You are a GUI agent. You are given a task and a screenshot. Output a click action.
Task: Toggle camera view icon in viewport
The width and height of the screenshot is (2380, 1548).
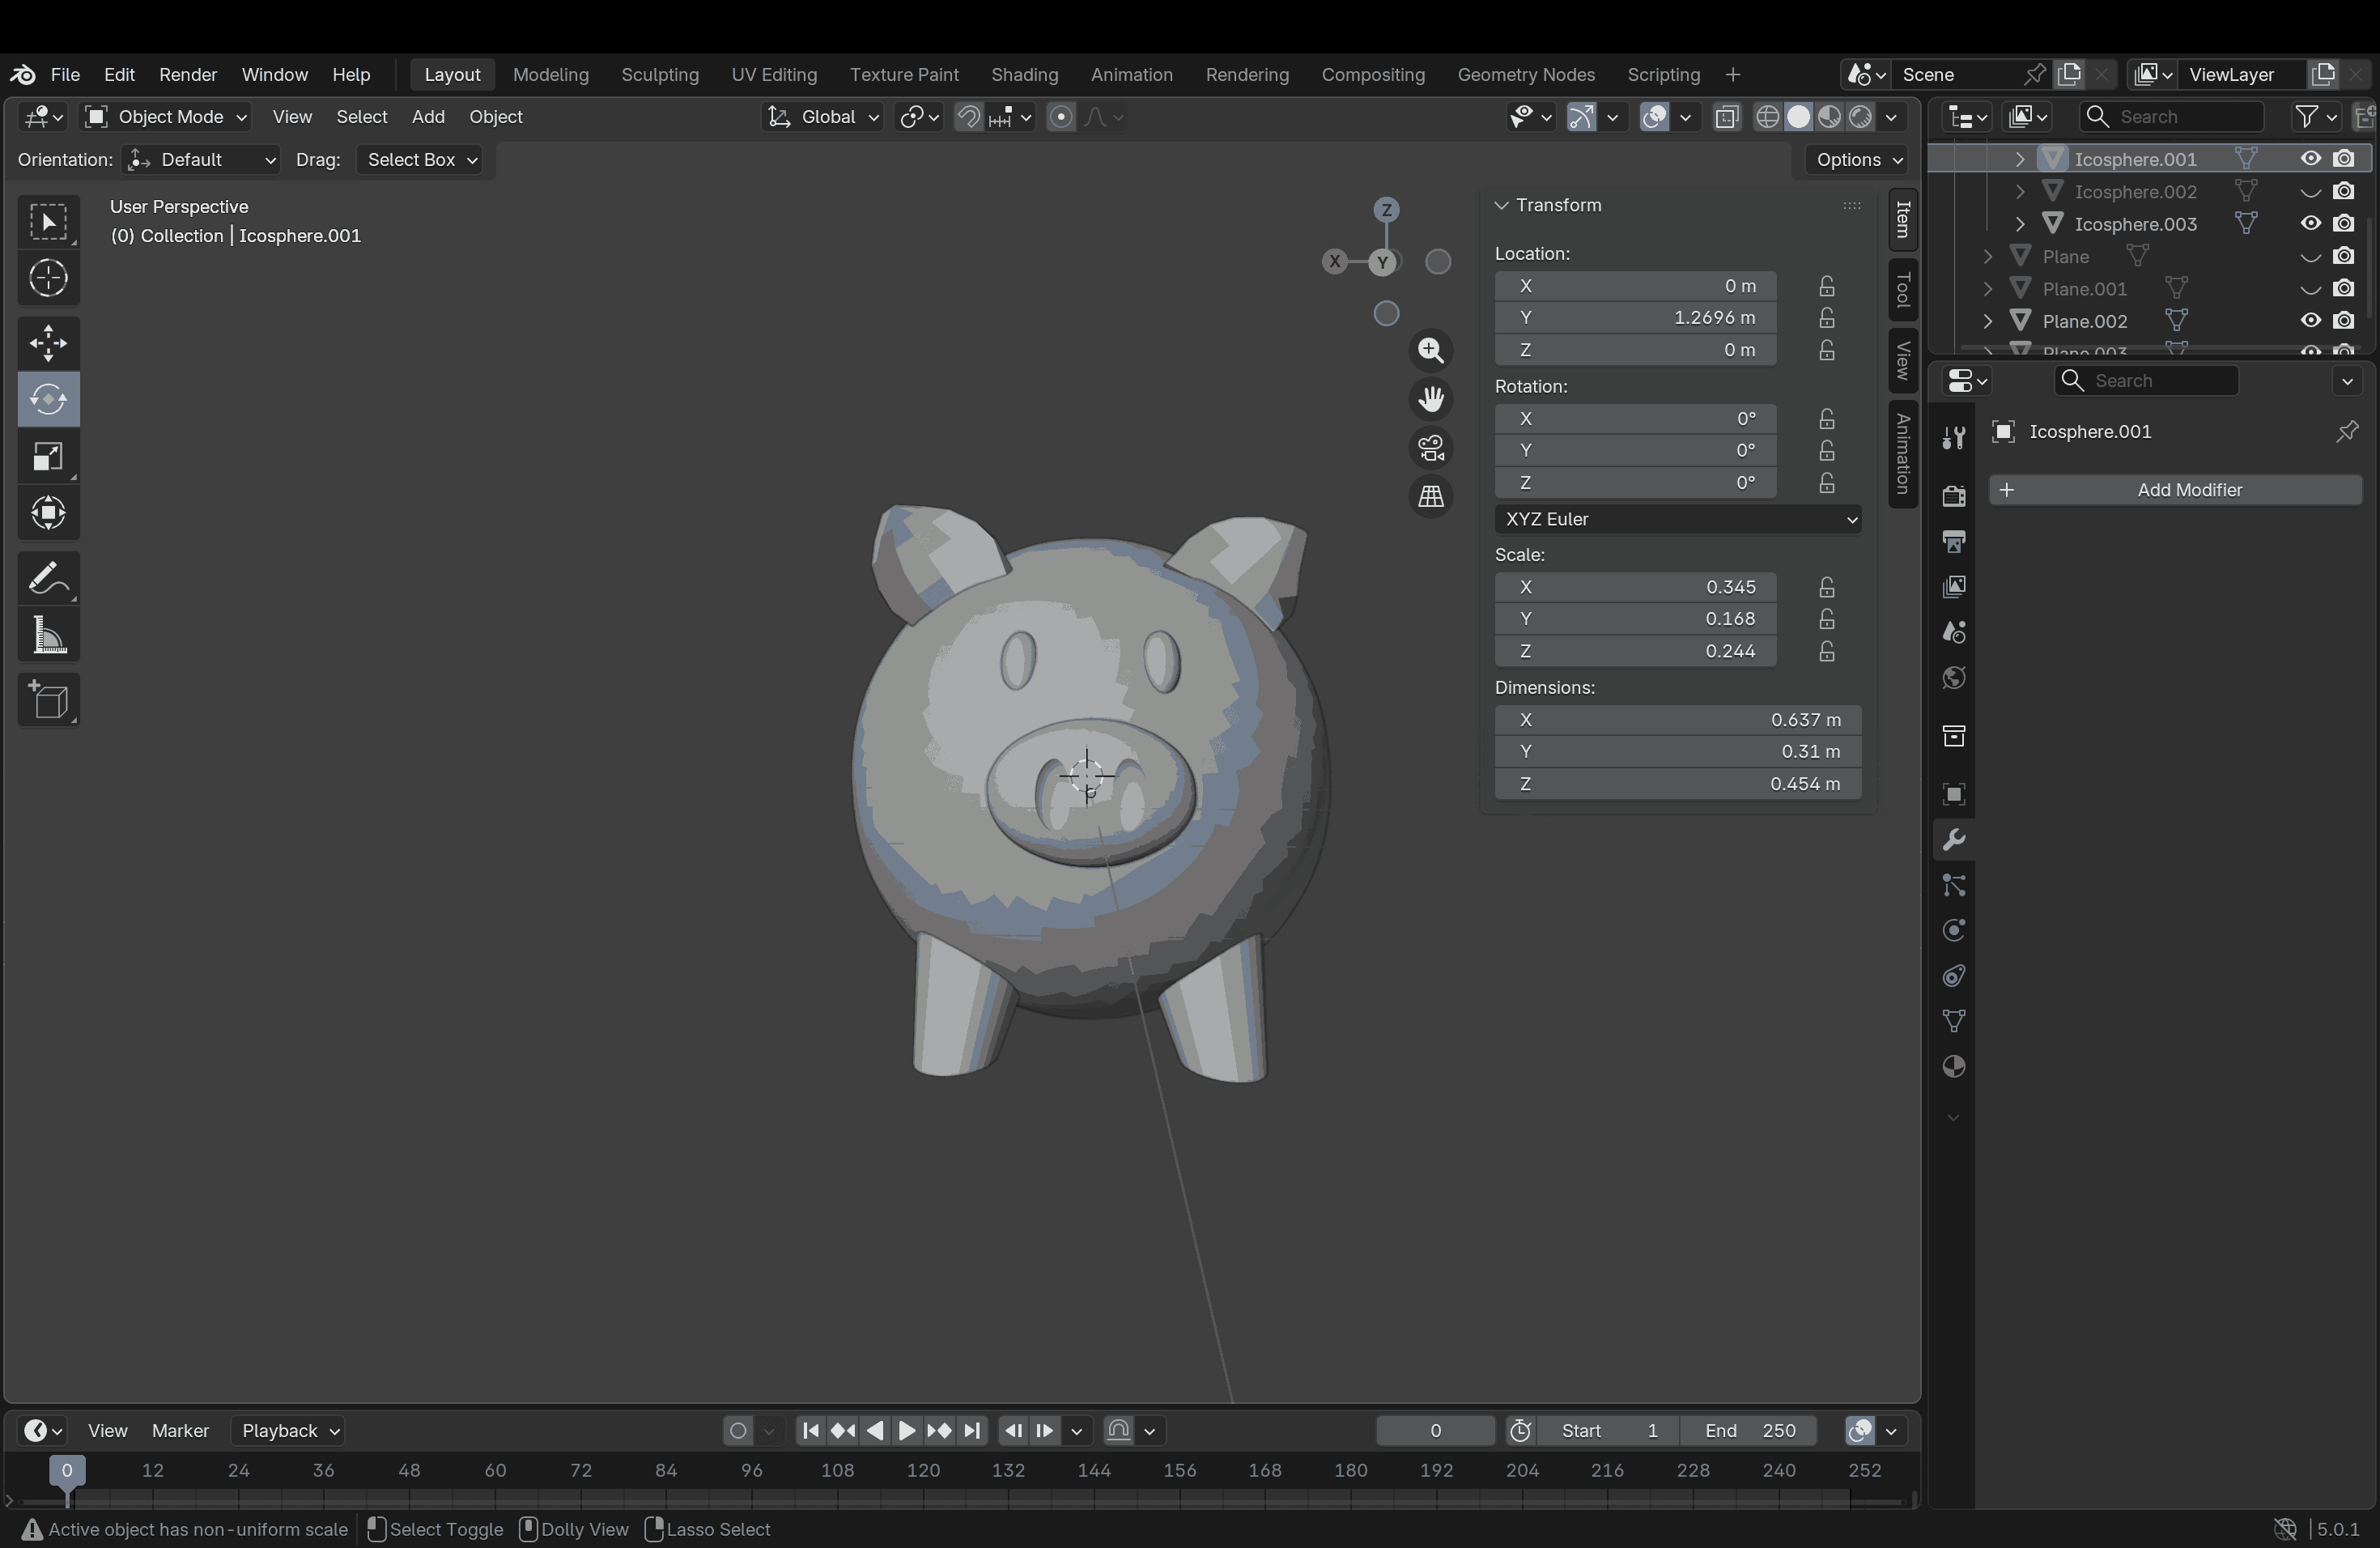(x=1431, y=448)
